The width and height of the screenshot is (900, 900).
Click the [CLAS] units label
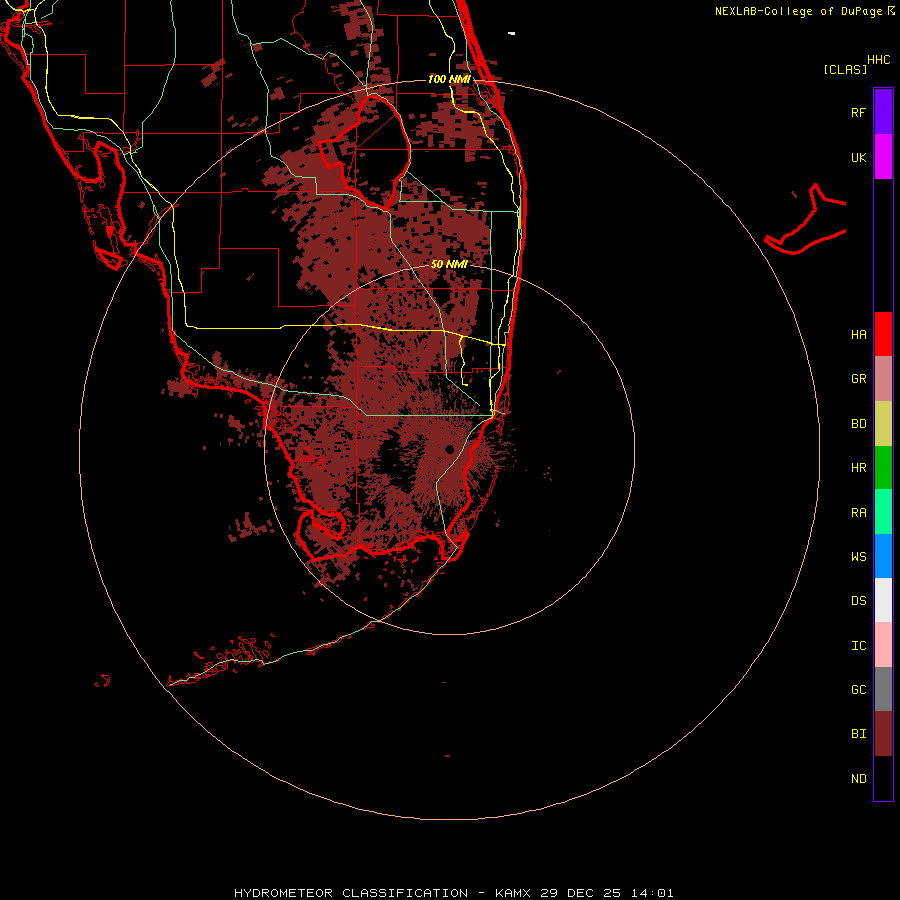pos(845,69)
